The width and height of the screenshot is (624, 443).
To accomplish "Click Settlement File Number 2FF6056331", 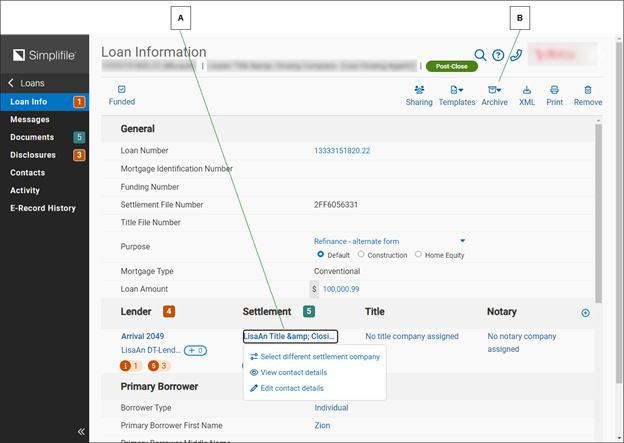I will (x=336, y=205).
